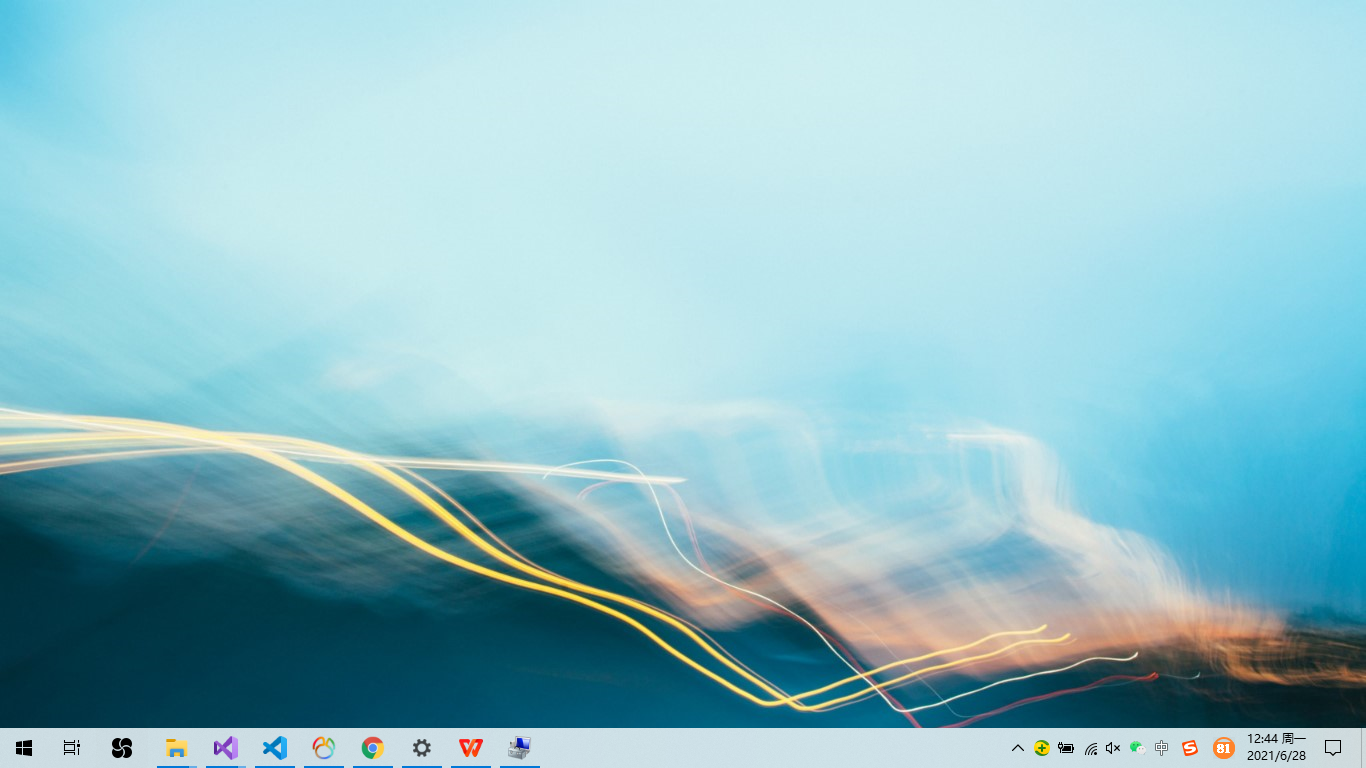1366x768 pixels.
Task: Open the Sogou input method tray icon
Action: coord(1190,748)
